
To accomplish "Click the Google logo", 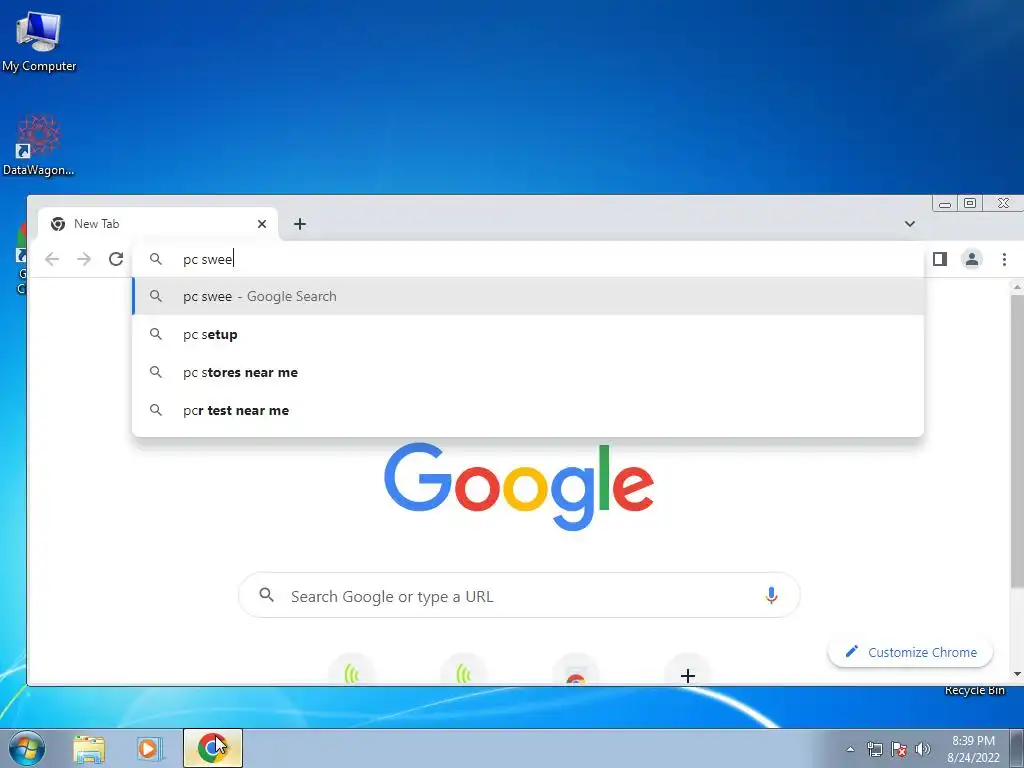I will pyautogui.click(x=519, y=487).
